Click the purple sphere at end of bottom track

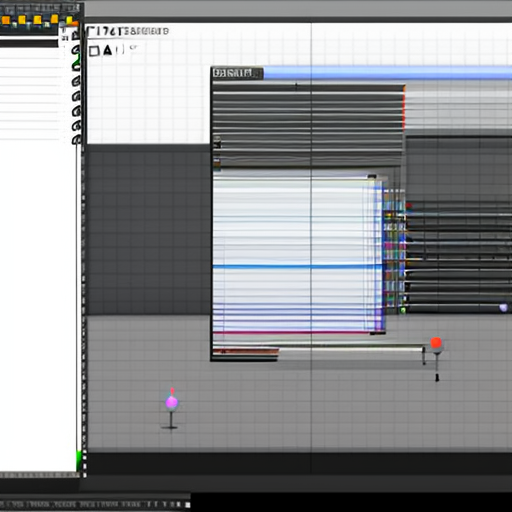pos(503,308)
